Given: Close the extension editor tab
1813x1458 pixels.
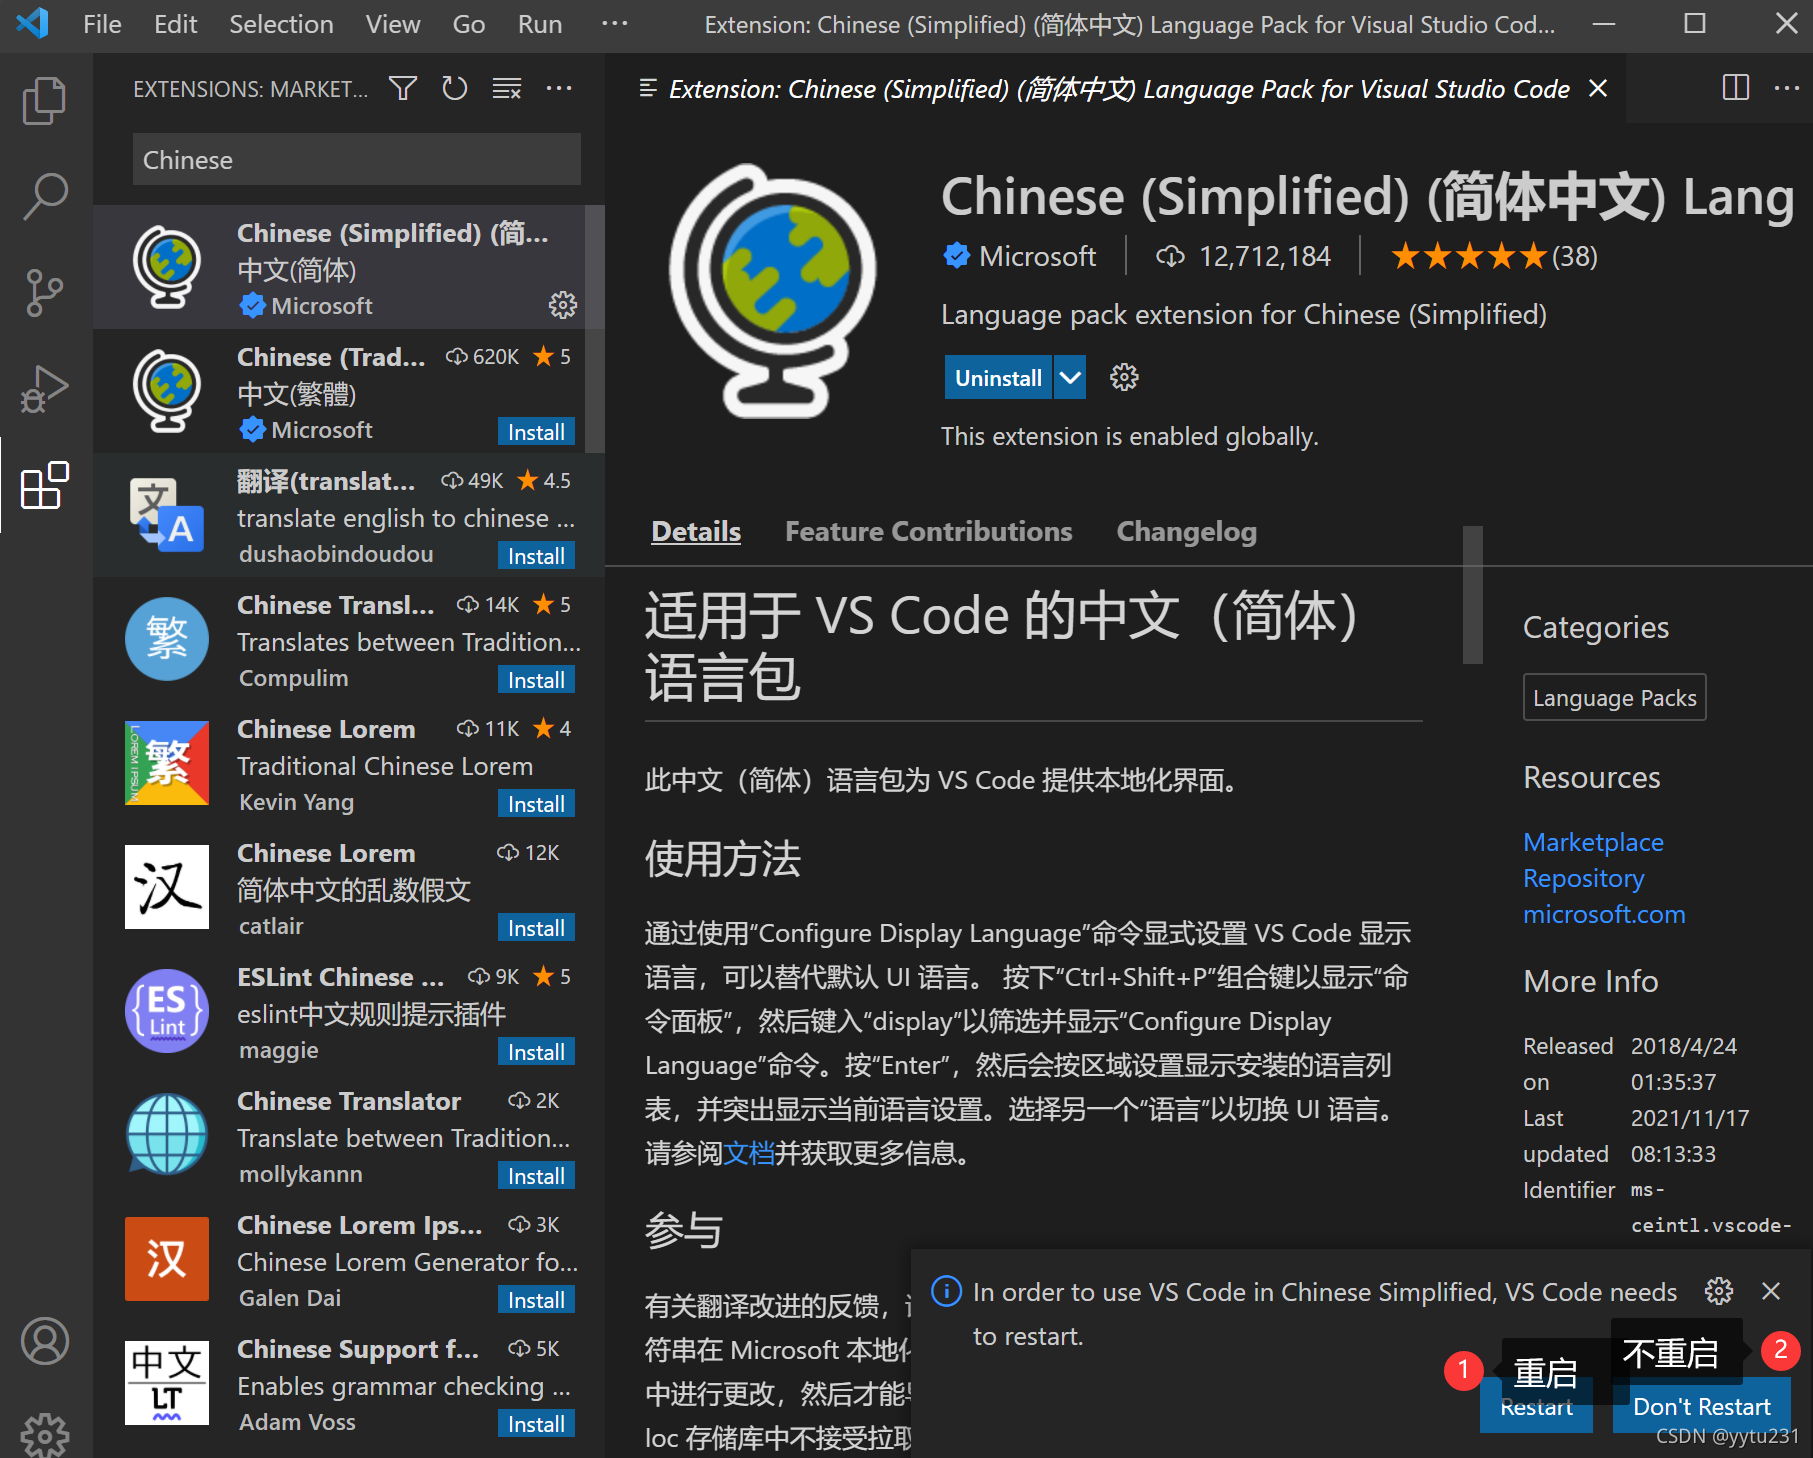Looking at the screenshot, I should click(1598, 88).
